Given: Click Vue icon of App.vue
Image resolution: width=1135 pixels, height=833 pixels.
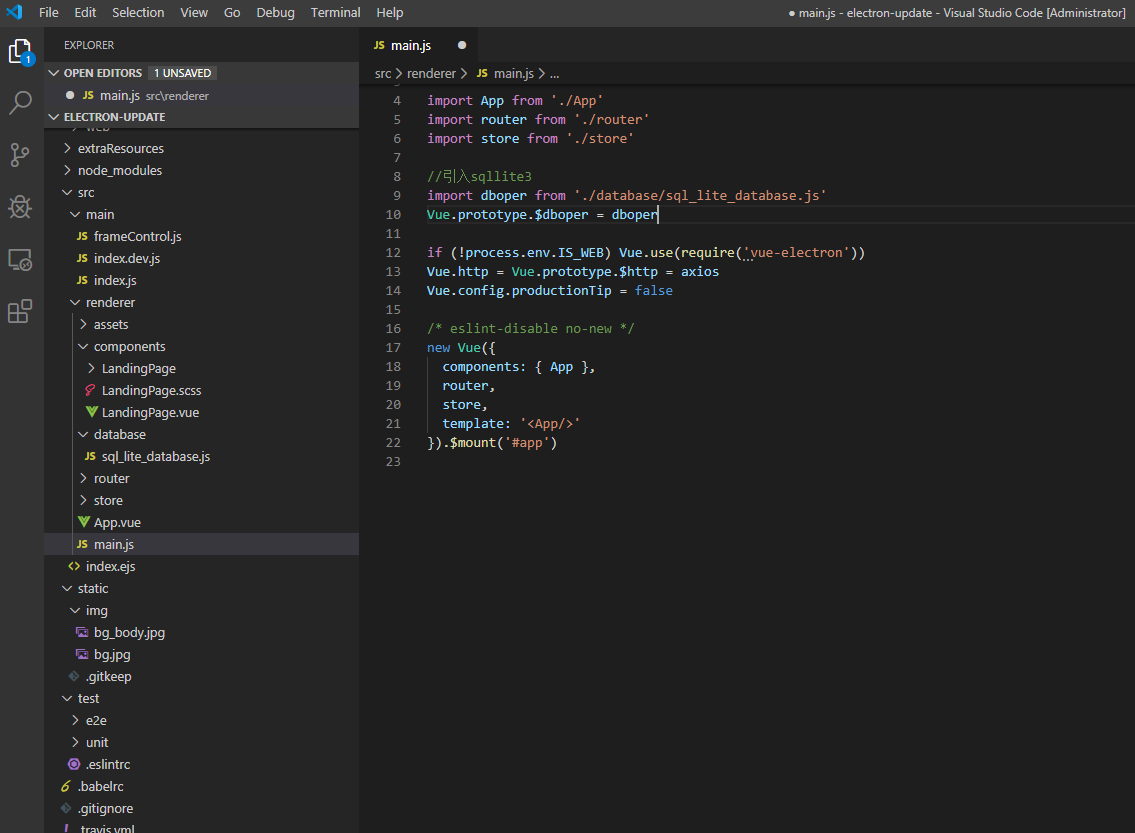Looking at the screenshot, I should click(x=84, y=522).
